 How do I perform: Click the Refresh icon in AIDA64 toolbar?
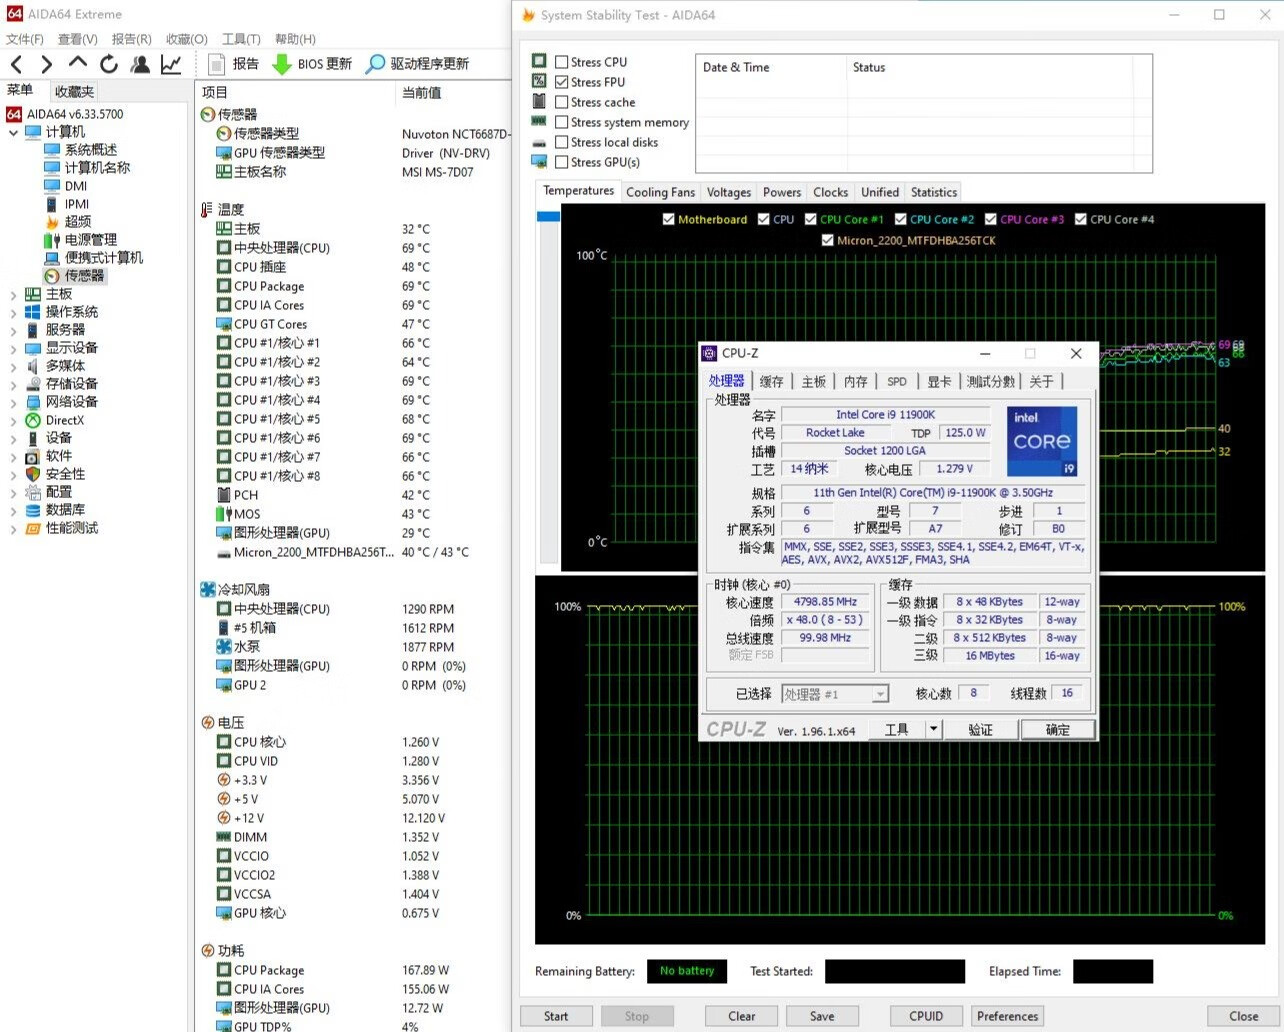coord(109,64)
